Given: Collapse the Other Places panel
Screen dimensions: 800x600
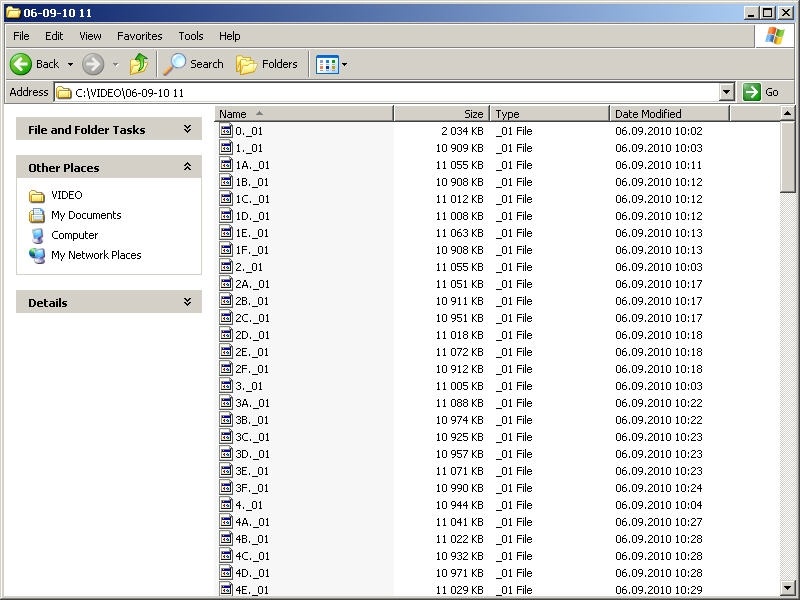Looking at the screenshot, I should coord(187,167).
